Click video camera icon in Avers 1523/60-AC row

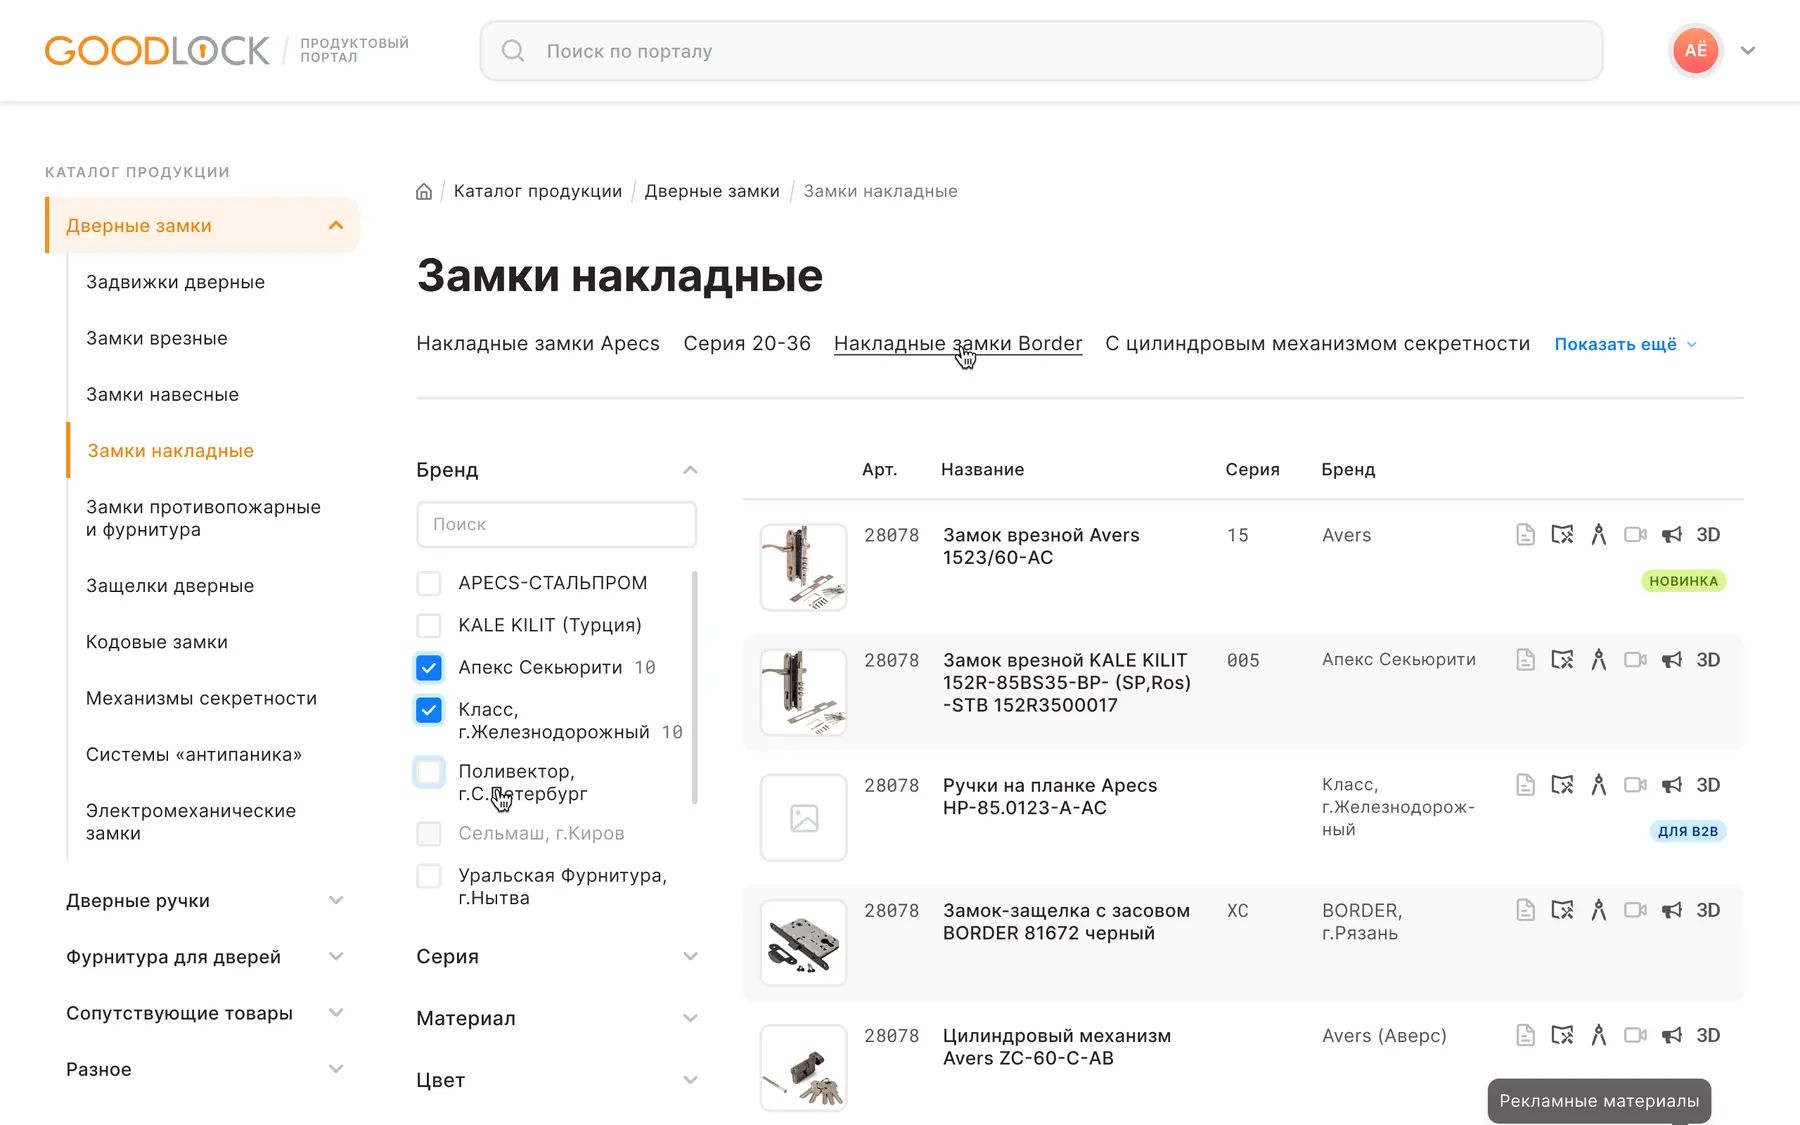1635,535
